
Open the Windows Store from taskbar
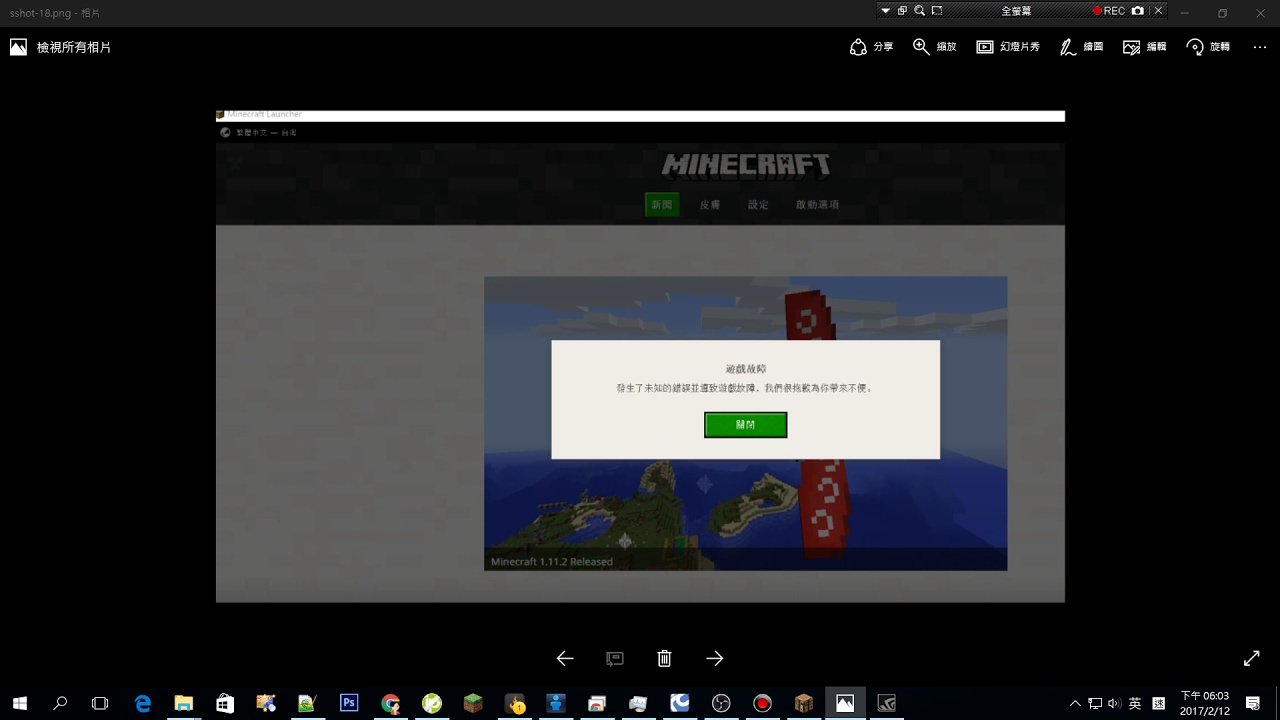tap(225, 703)
